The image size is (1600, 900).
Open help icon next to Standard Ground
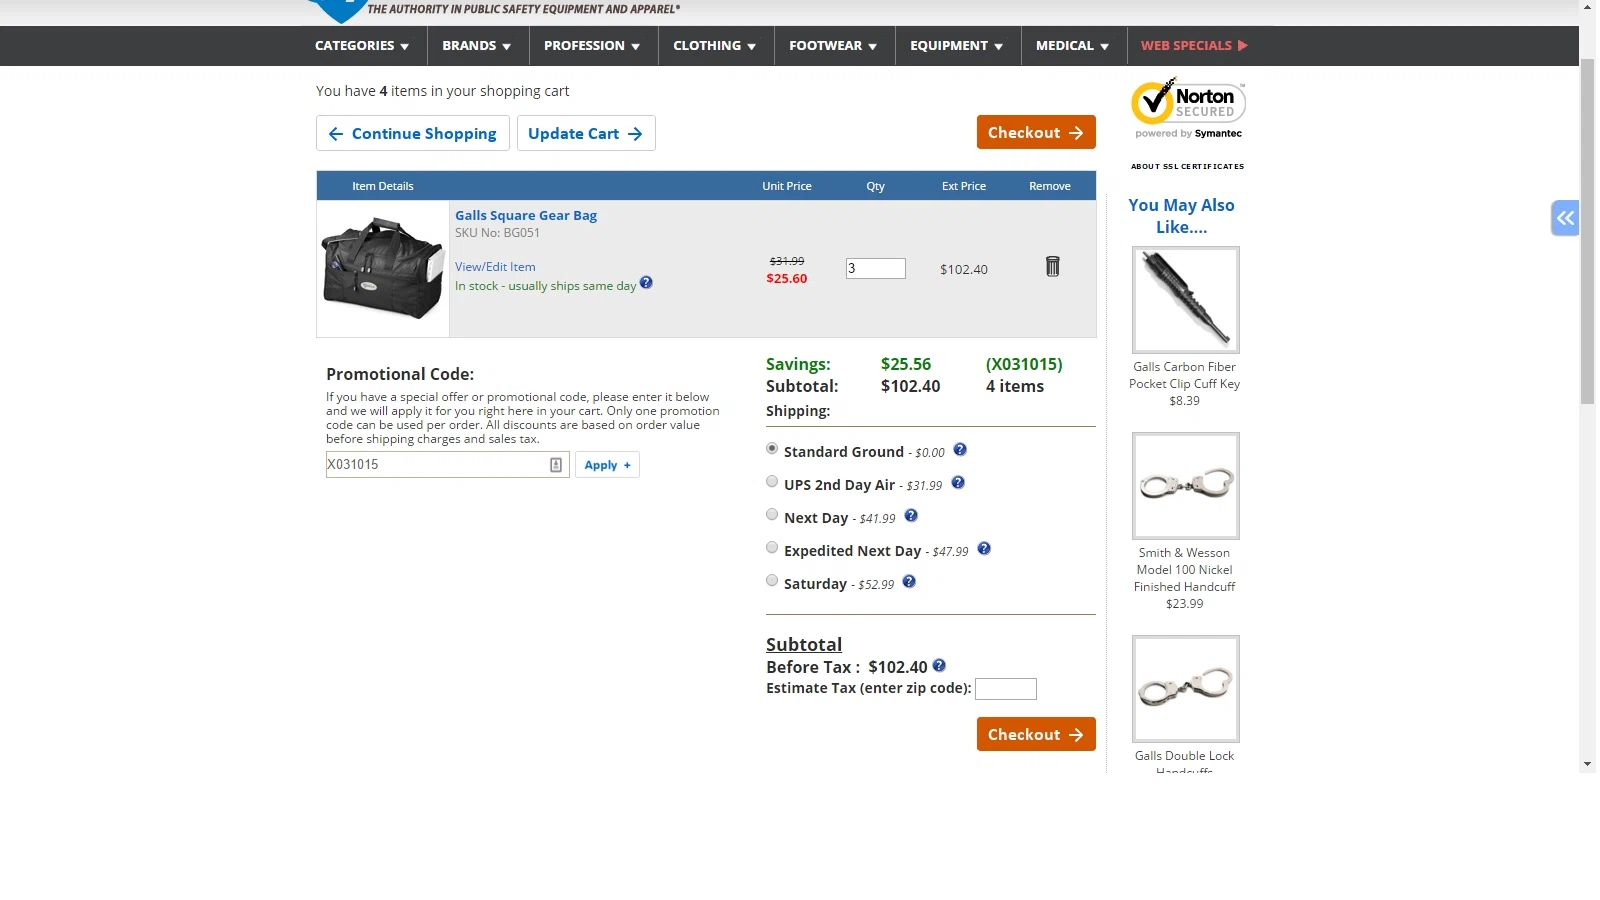coord(960,450)
